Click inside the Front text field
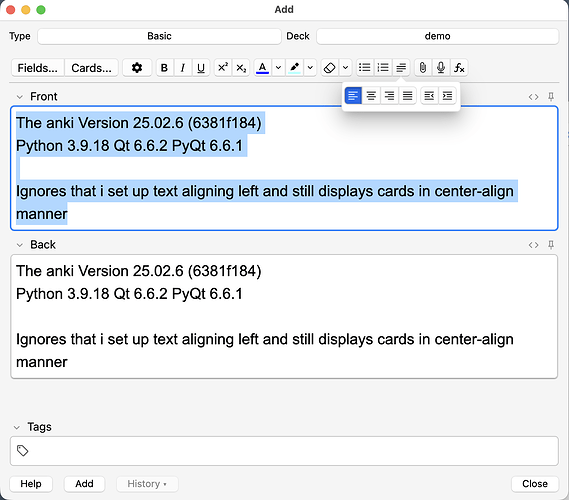This screenshot has height=500, width=569. pos(284,168)
